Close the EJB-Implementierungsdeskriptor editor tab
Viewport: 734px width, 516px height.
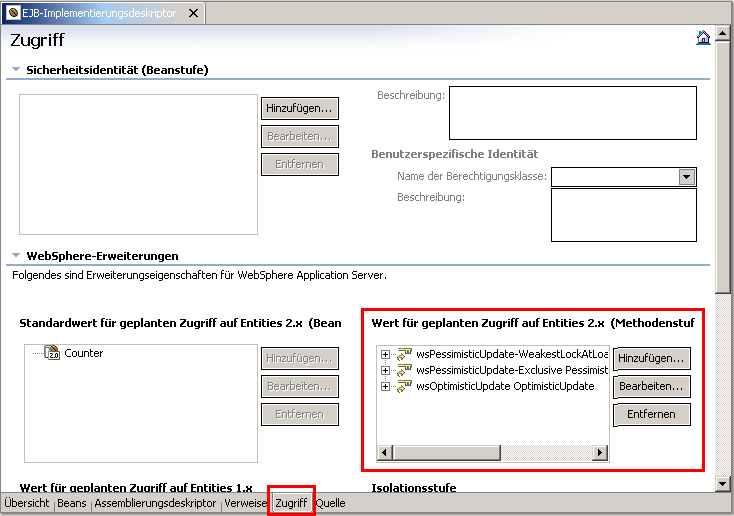(x=193, y=13)
